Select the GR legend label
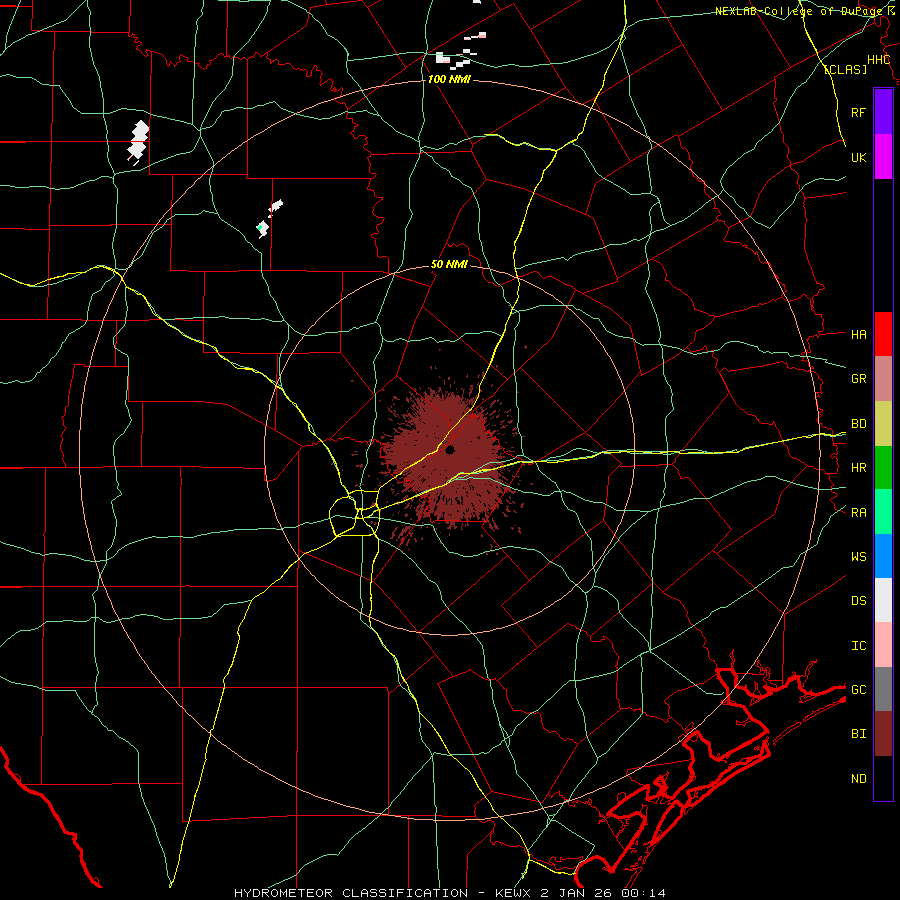 (x=859, y=379)
